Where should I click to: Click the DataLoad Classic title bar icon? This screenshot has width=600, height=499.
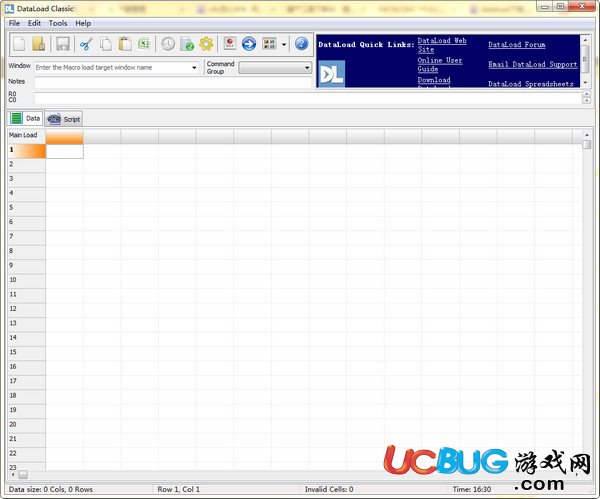click(x=10, y=8)
